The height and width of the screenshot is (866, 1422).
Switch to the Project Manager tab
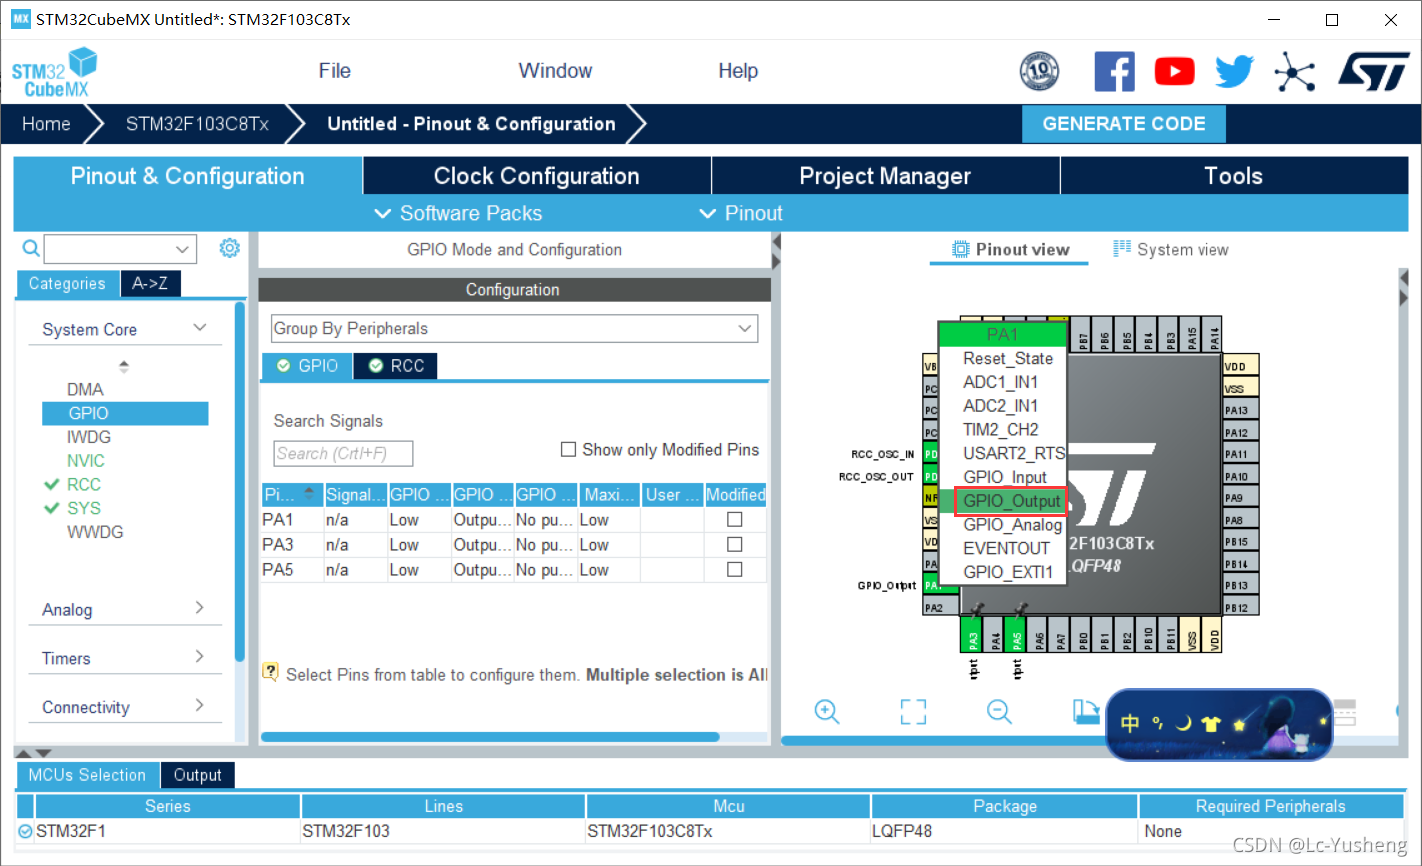[885, 176]
